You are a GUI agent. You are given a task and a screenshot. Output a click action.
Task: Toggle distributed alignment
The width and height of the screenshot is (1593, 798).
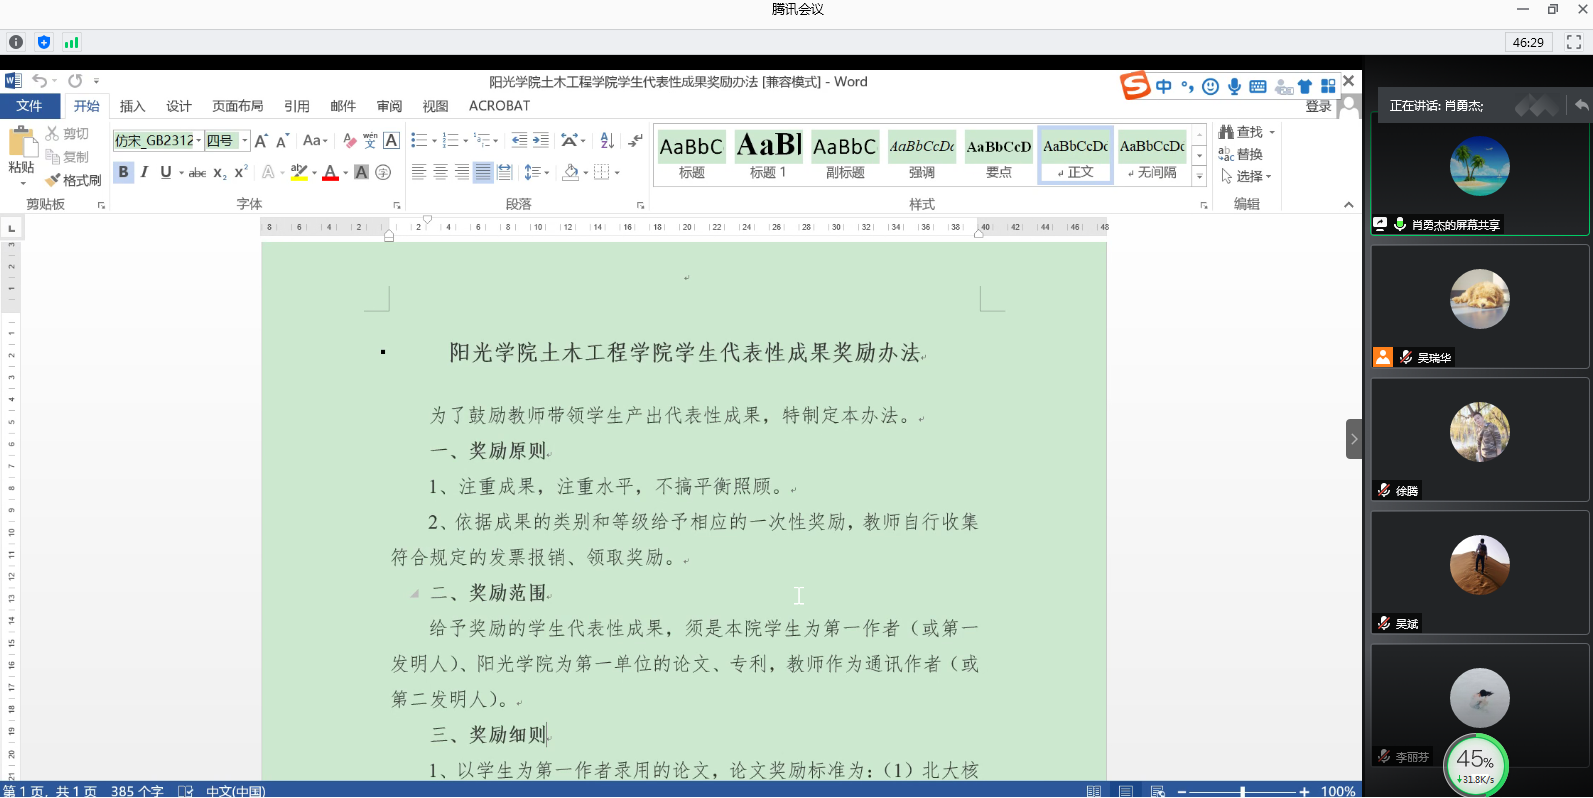point(504,172)
